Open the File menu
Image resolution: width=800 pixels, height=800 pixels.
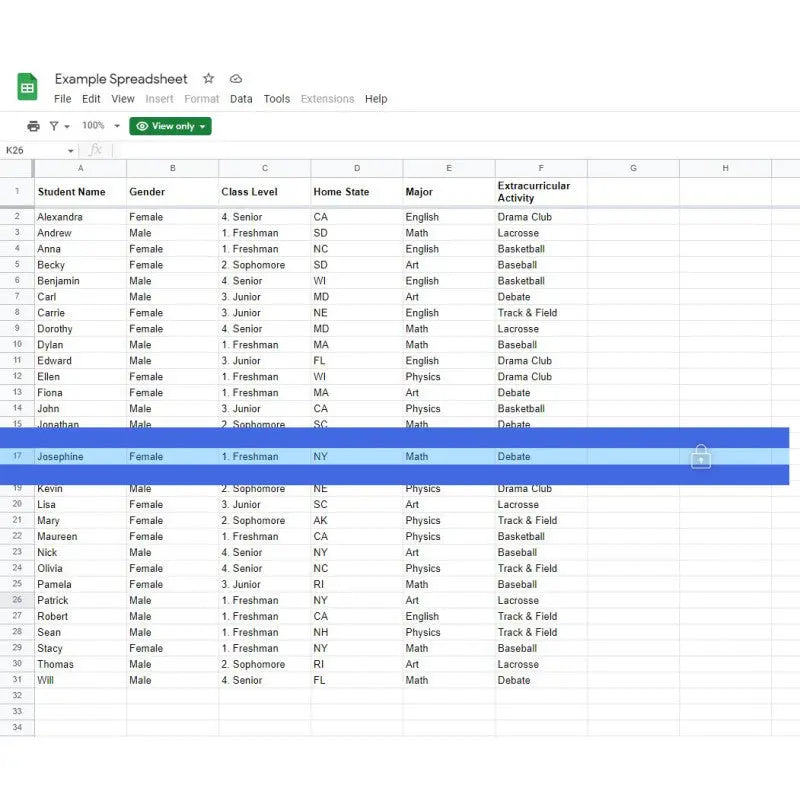pyautogui.click(x=62, y=99)
